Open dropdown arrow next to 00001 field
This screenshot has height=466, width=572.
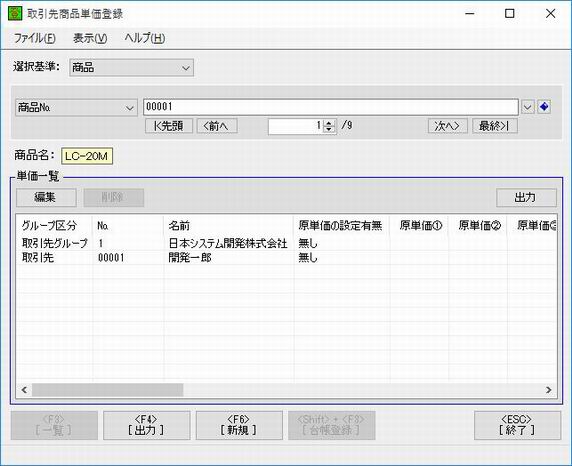[527, 107]
